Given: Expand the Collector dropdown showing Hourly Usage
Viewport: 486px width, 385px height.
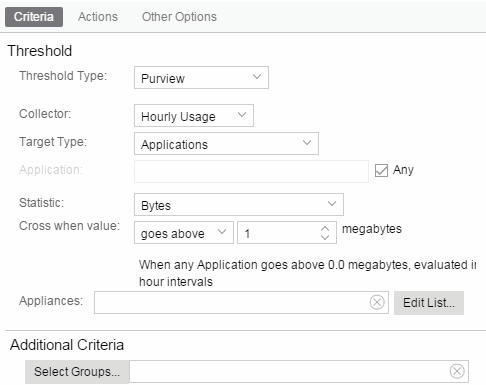Looking at the screenshot, I should click(194, 116).
